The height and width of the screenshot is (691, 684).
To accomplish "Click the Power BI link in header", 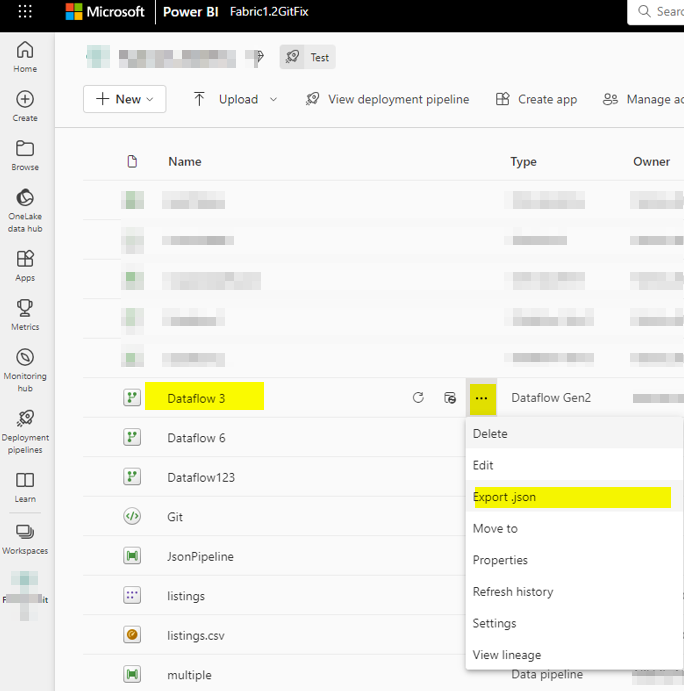I will (190, 11).
